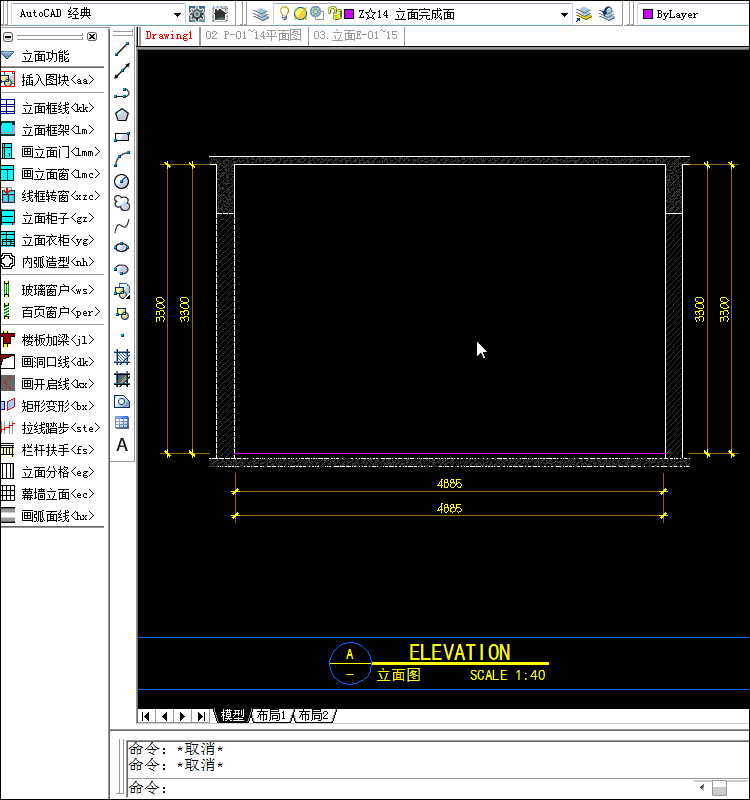Click Make Object's Layer Current icon
Screen dimensions: 750x800
(x=583, y=14)
